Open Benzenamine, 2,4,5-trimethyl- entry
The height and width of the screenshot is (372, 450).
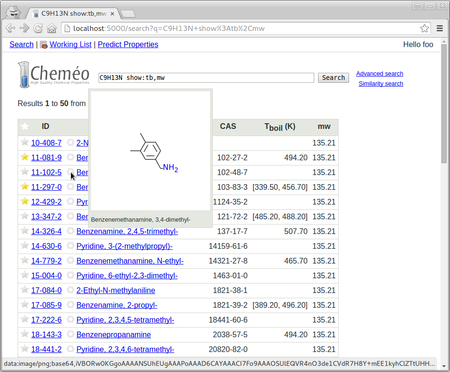127,231
